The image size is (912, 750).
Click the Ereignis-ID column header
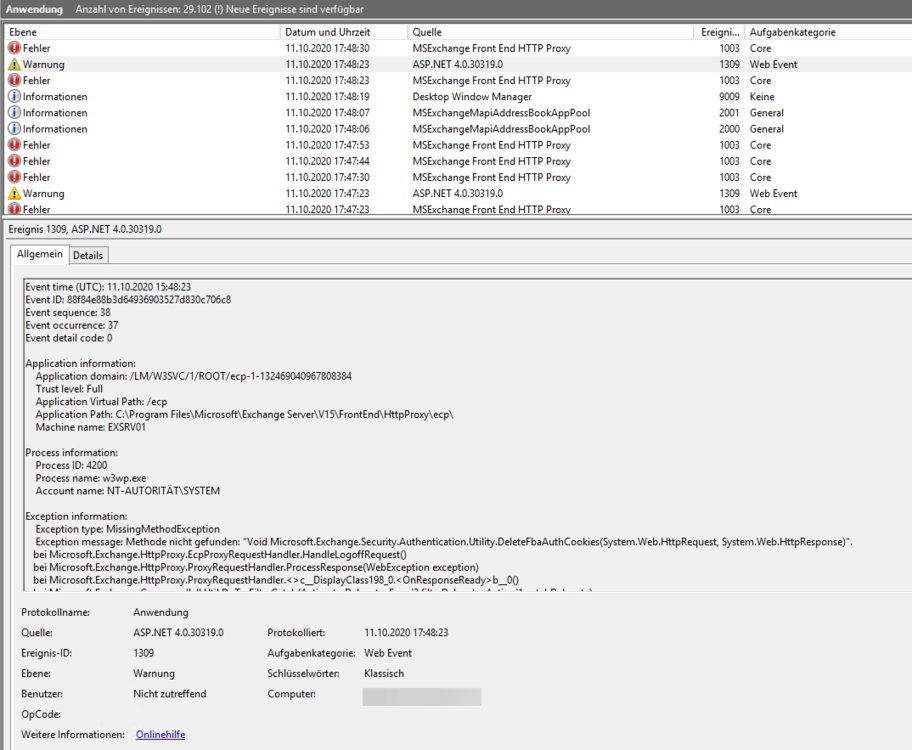pyautogui.click(x=718, y=32)
